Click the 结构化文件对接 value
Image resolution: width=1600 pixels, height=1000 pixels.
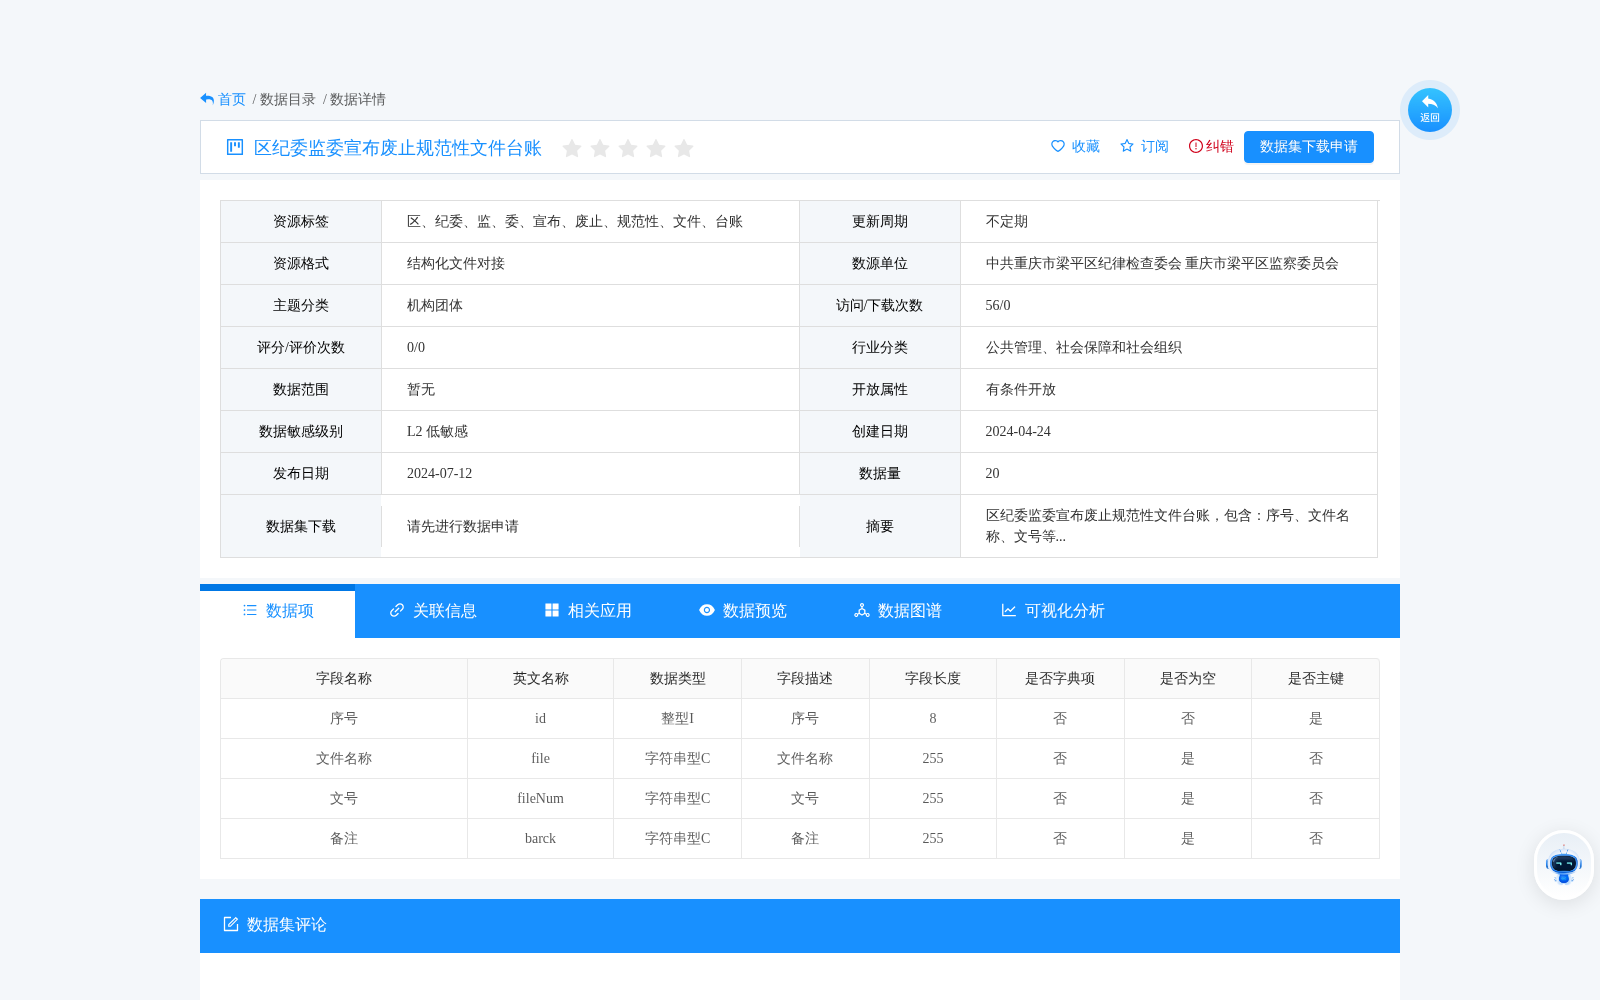tap(456, 264)
